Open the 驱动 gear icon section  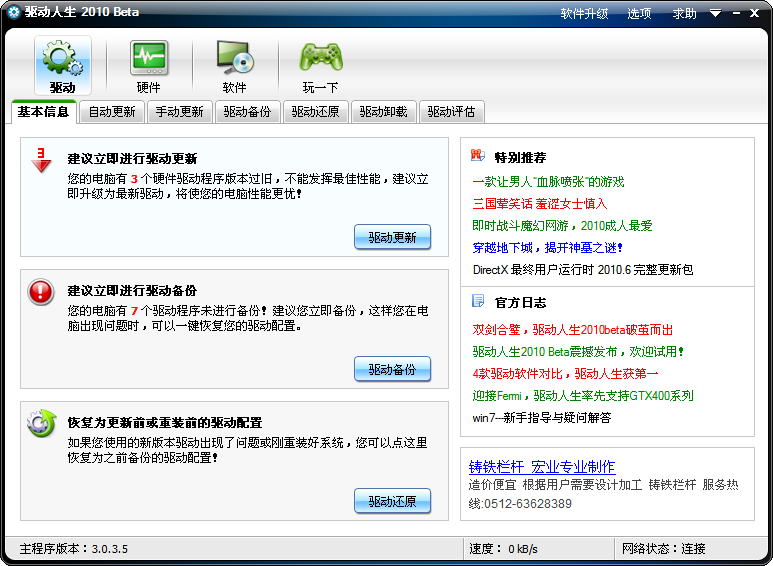click(63, 66)
